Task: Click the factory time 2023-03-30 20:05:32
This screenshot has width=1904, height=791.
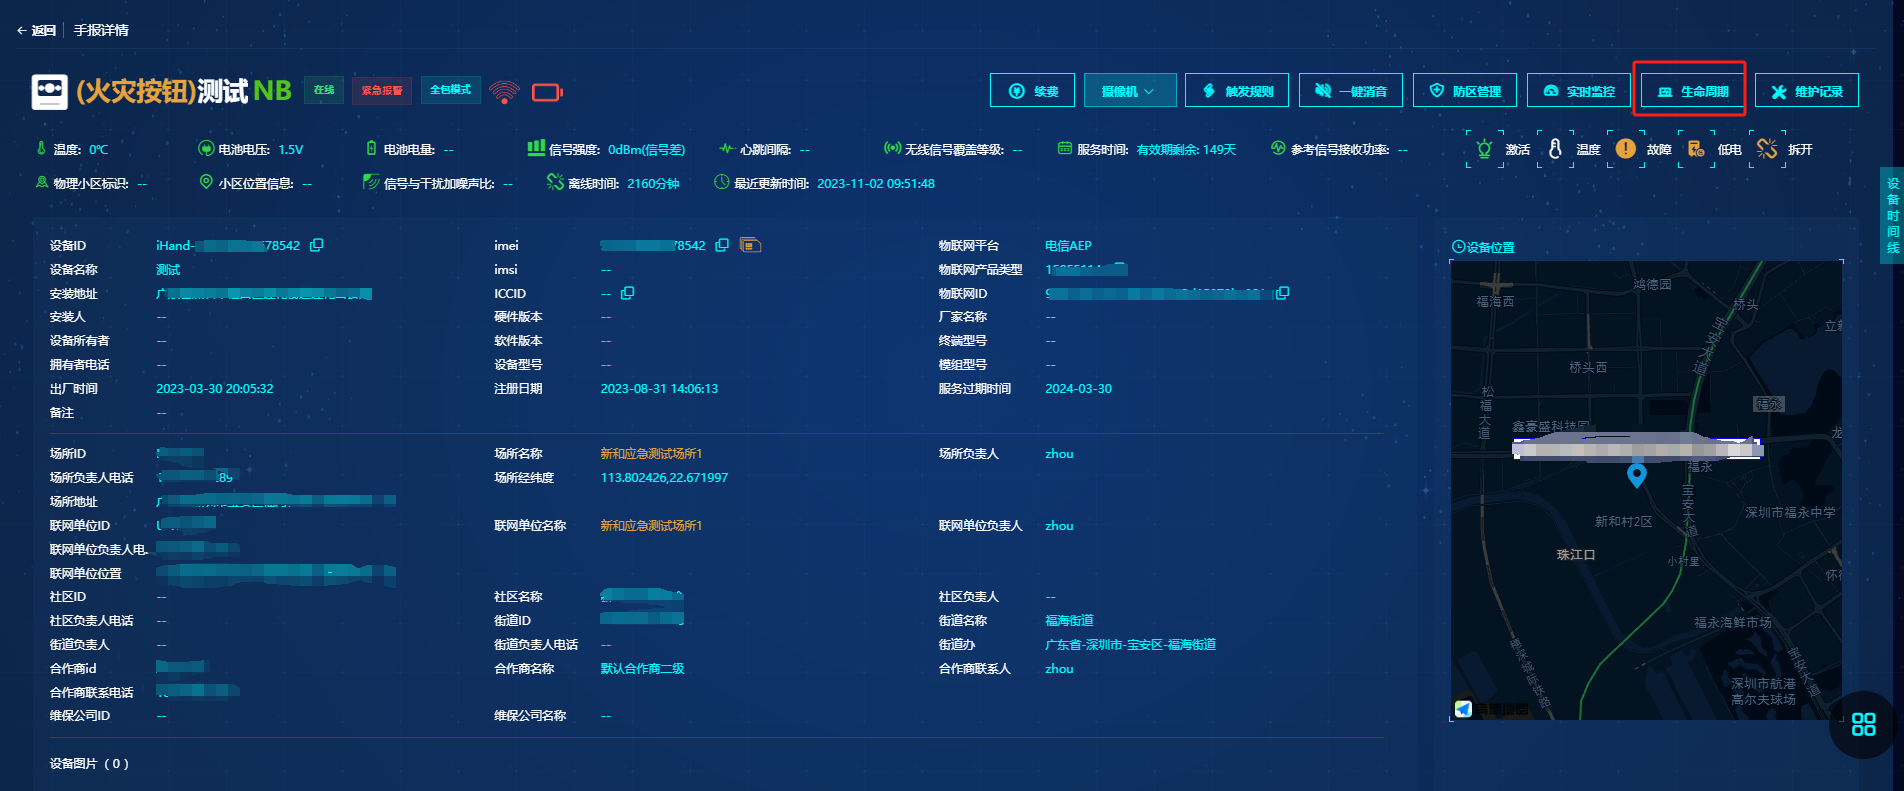Action: (214, 389)
